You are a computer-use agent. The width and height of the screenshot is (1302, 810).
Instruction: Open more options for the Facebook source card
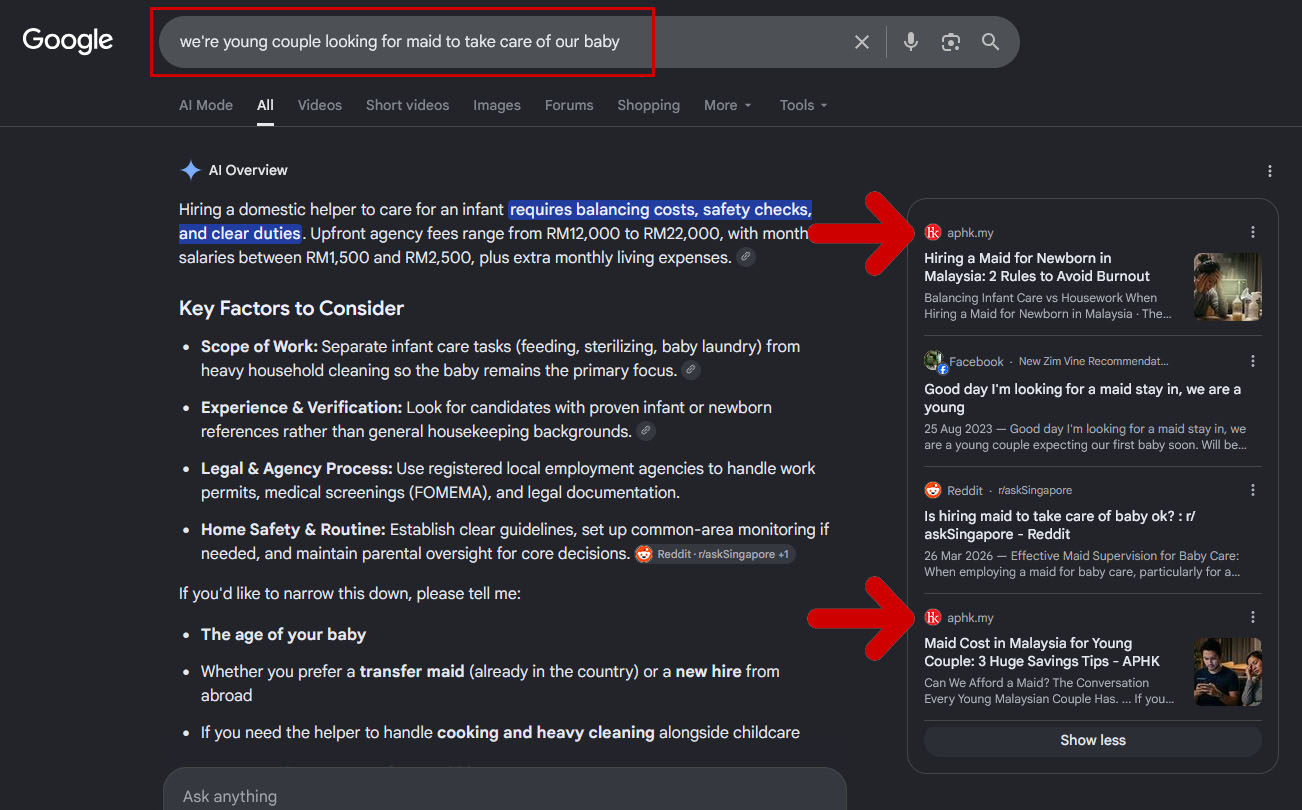[x=1253, y=361]
